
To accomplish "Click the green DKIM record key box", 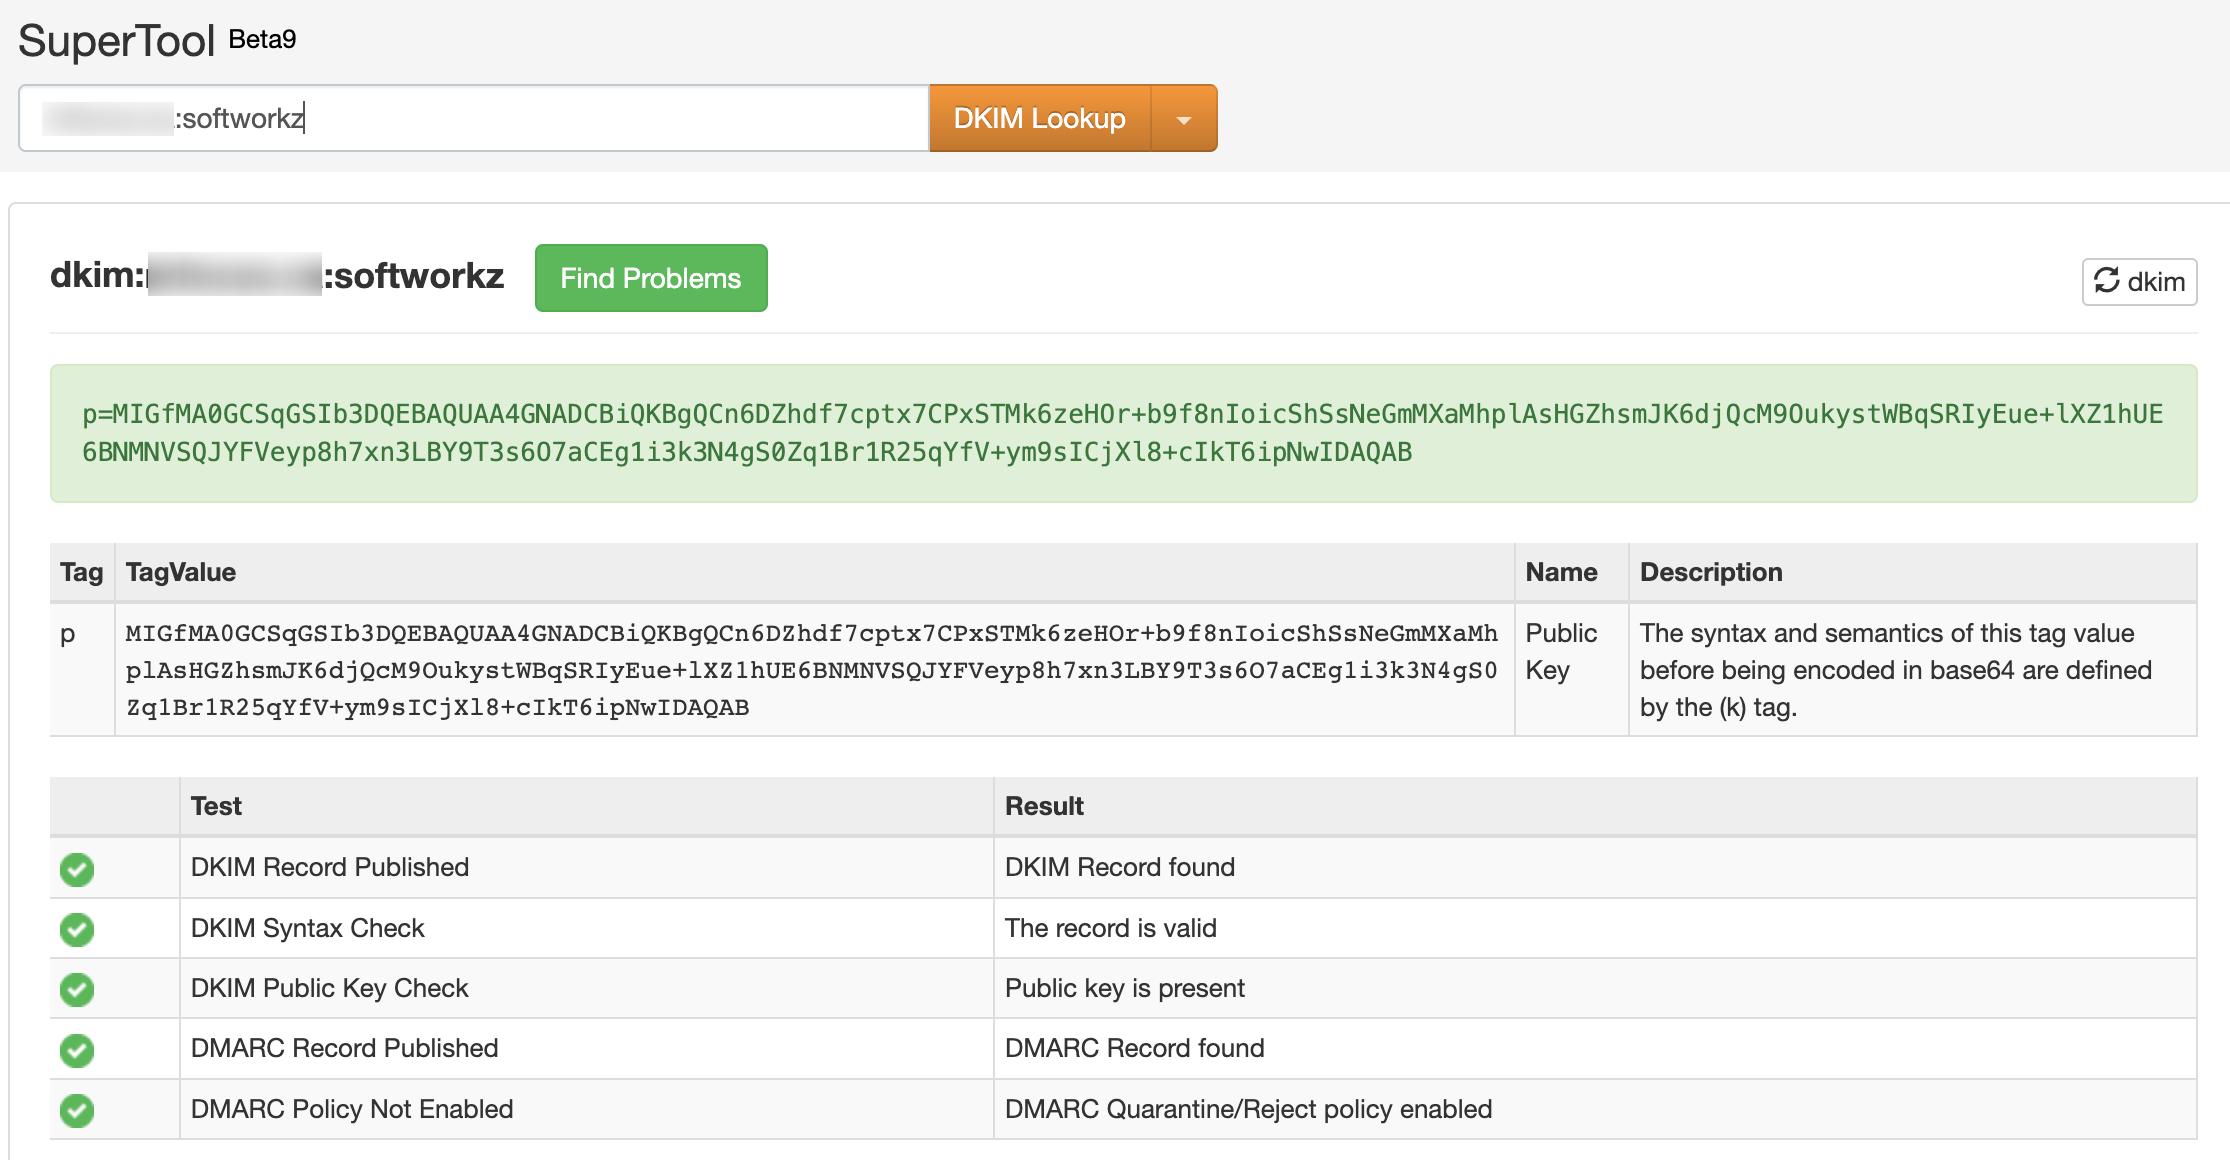I will (x=1122, y=433).
